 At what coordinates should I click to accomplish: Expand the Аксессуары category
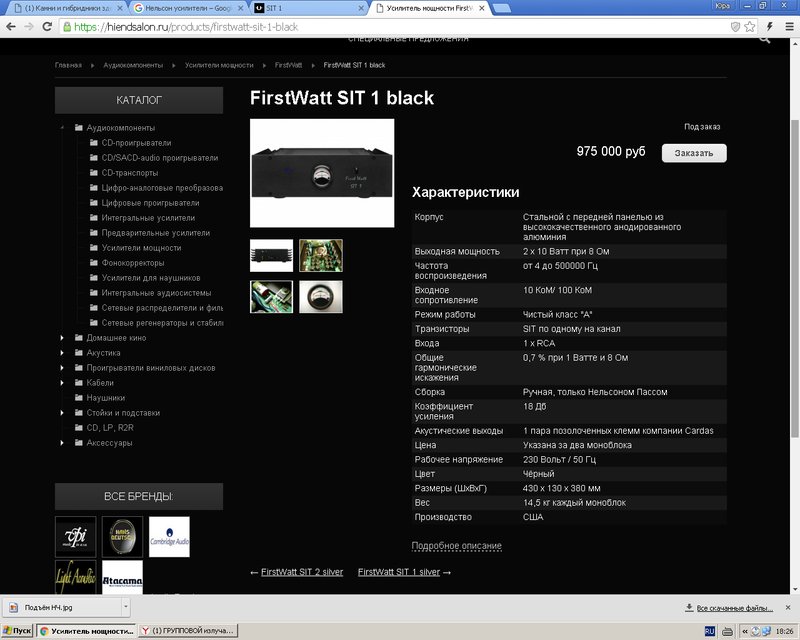point(62,442)
